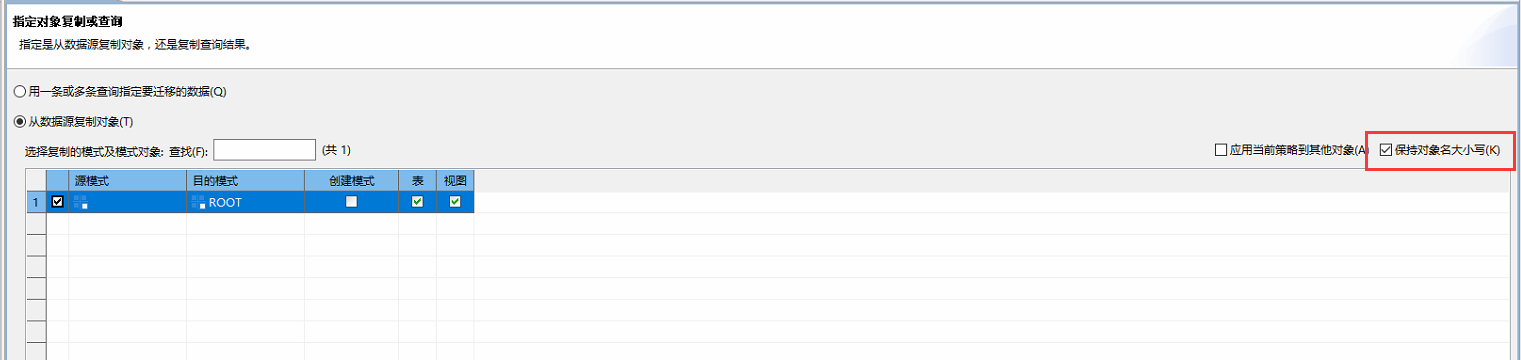Click the blank top-left table corner cell

click(36, 180)
